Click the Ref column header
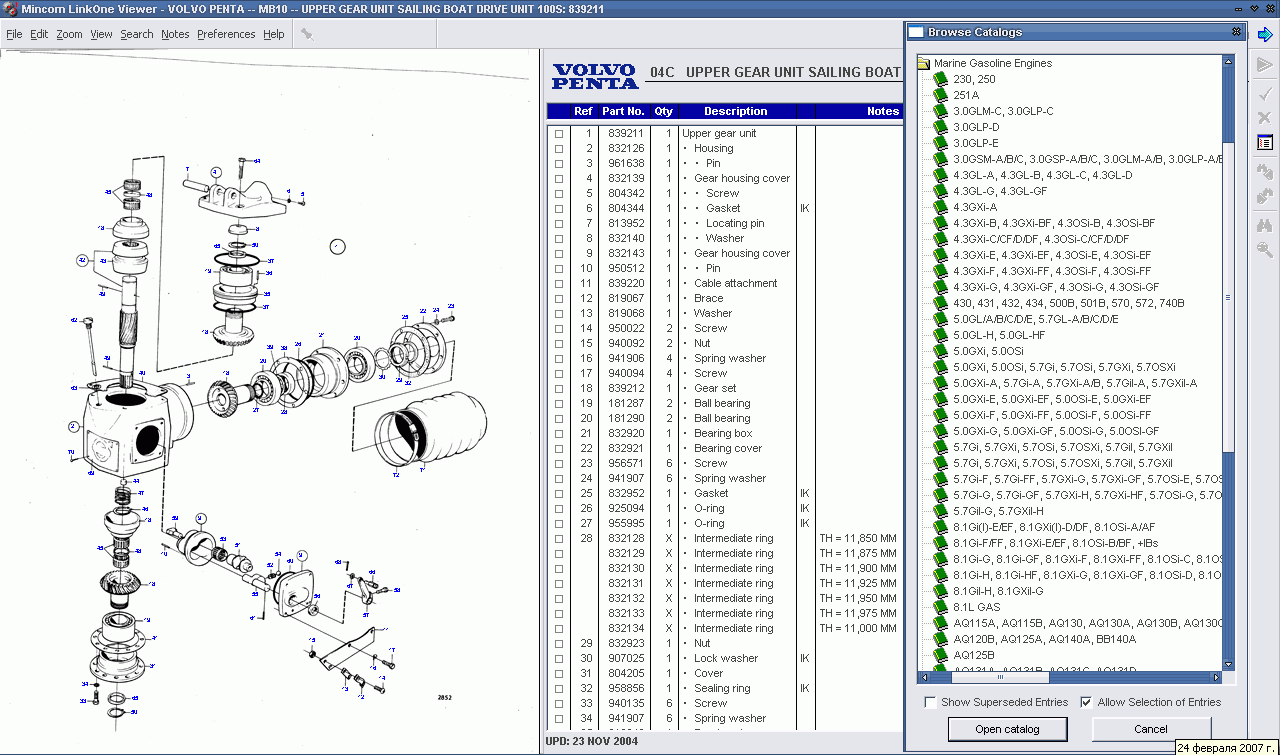 click(x=583, y=111)
